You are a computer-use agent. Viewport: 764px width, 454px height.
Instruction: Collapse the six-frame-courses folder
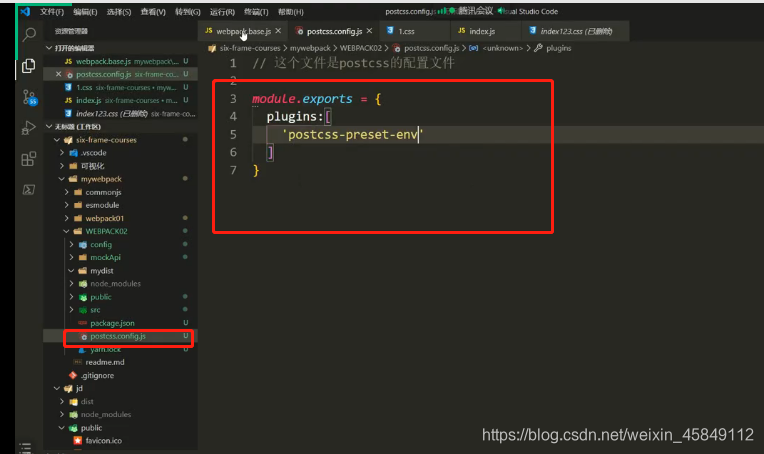click(x=57, y=140)
